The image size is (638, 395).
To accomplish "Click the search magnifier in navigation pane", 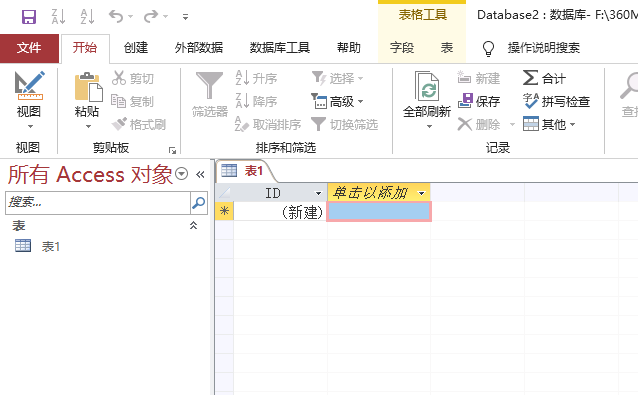I will tap(199, 203).
